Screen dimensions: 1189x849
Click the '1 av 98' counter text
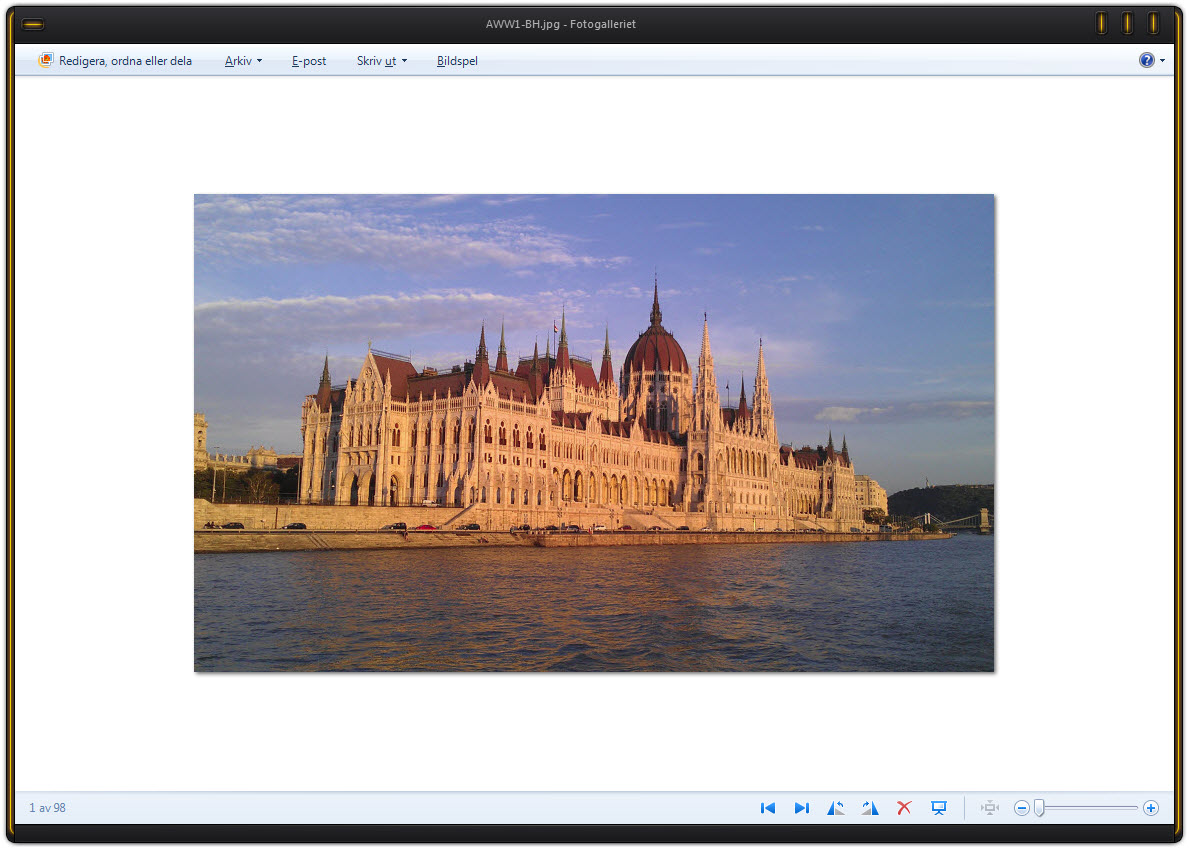[x=47, y=808]
